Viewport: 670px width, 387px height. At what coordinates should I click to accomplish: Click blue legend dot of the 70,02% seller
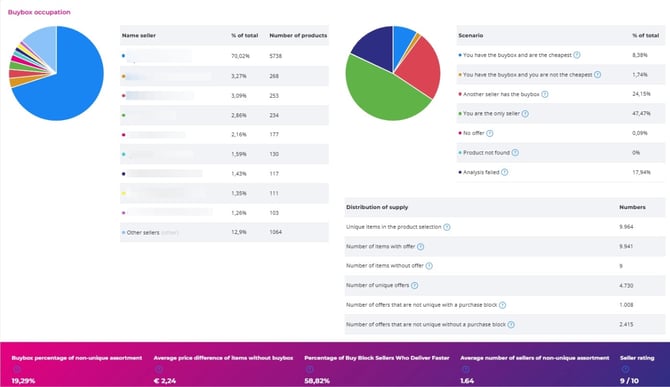click(123, 56)
